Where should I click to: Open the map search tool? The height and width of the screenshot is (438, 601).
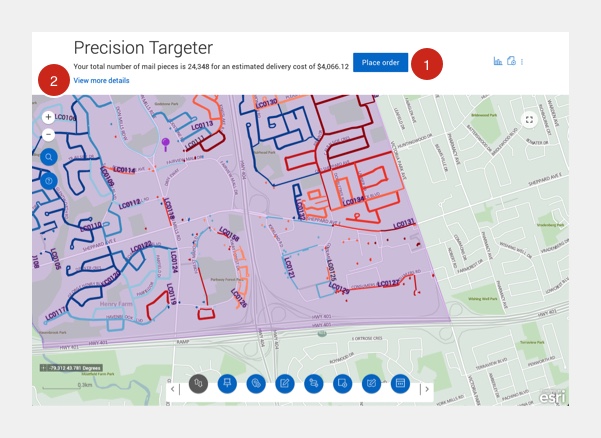point(49,157)
